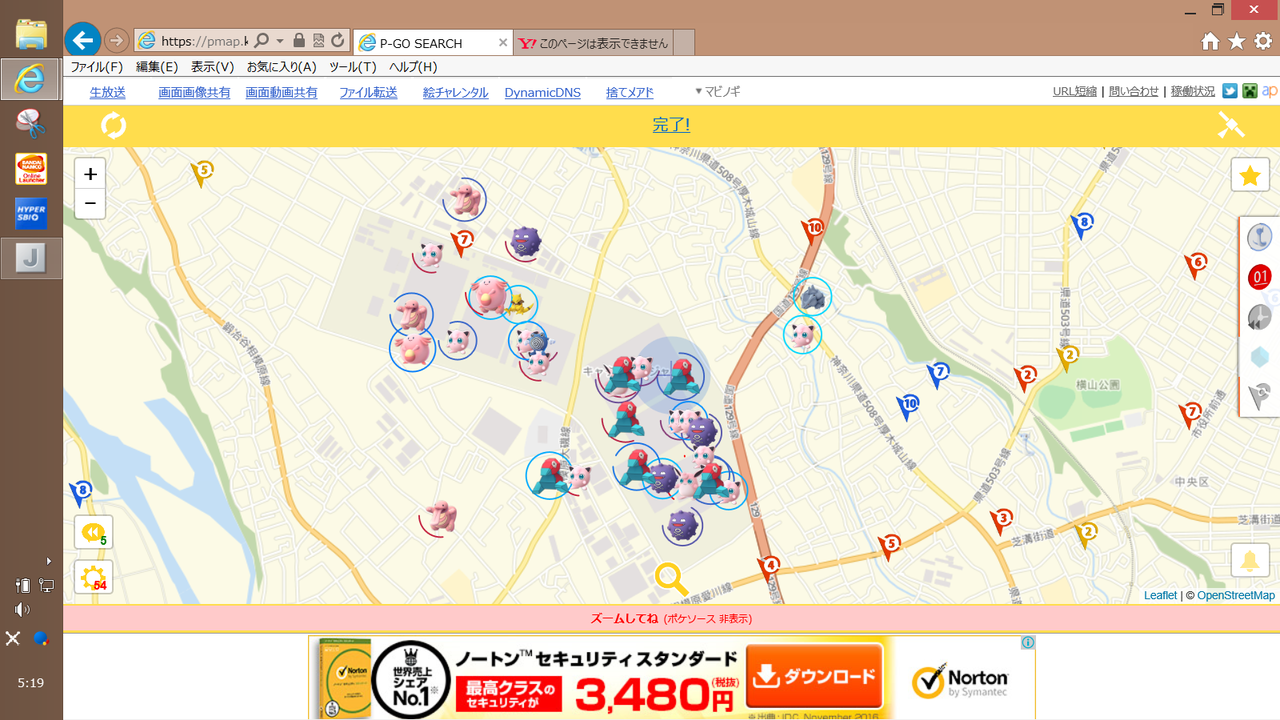Screen dimensions: 1280x720
Task: Click the URL短縮 link
Action: [x=1075, y=91]
